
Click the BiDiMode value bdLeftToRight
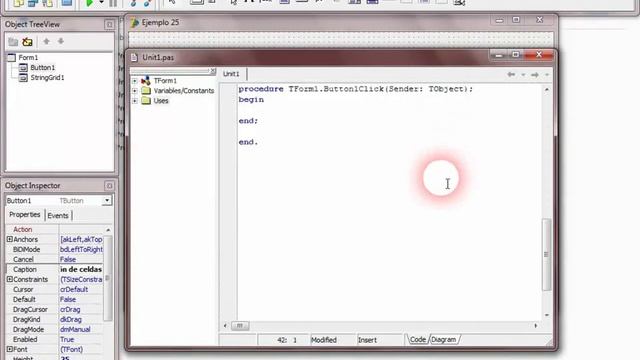[81, 249]
